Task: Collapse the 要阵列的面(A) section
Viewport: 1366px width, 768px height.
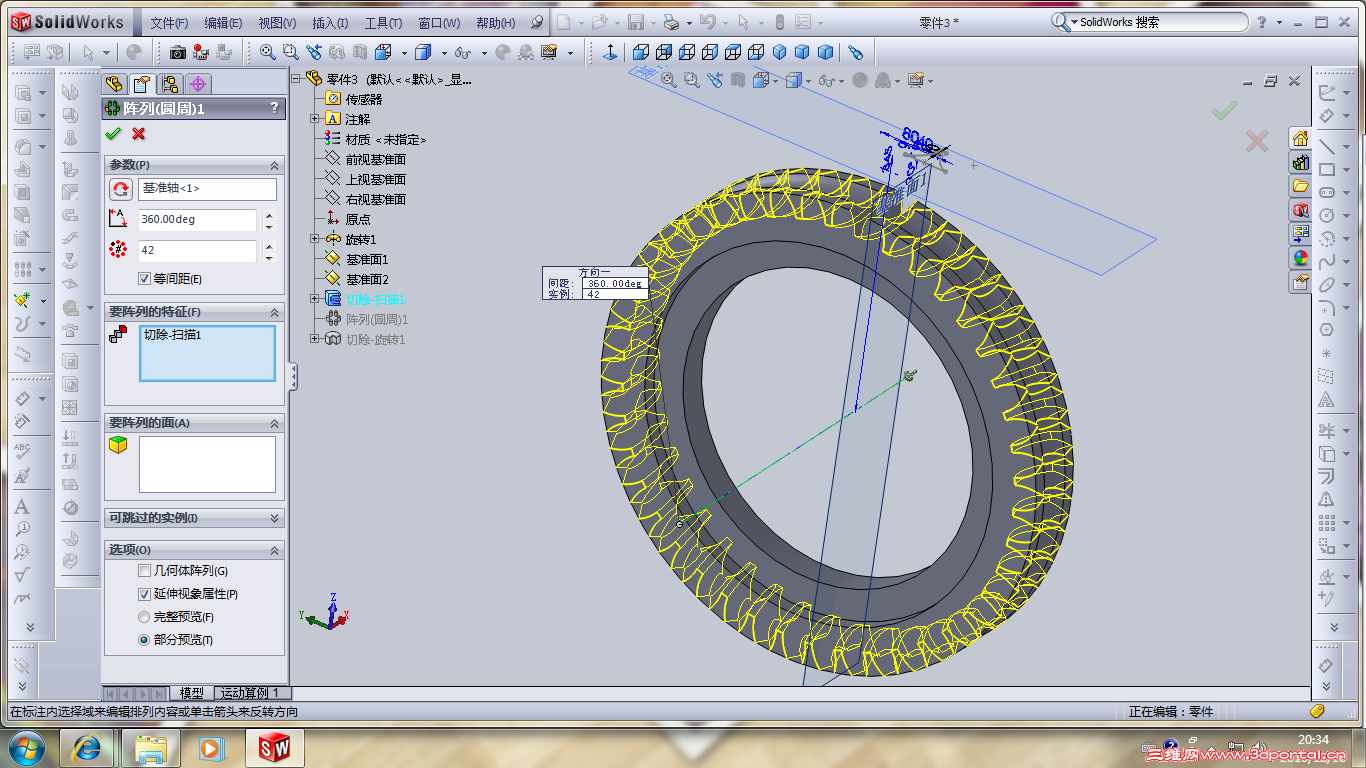Action: point(275,423)
